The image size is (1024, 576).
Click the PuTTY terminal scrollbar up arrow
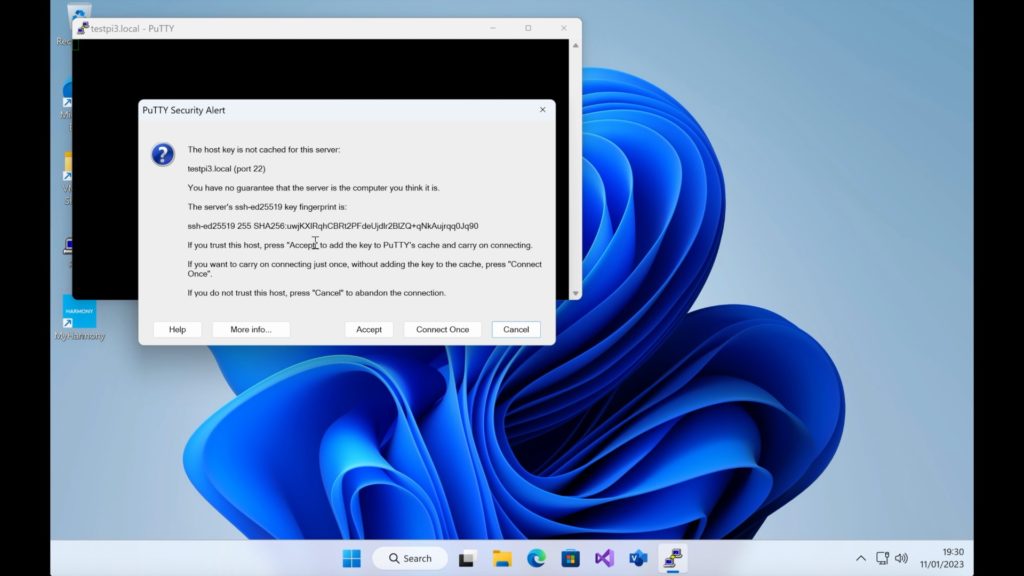tap(575, 46)
